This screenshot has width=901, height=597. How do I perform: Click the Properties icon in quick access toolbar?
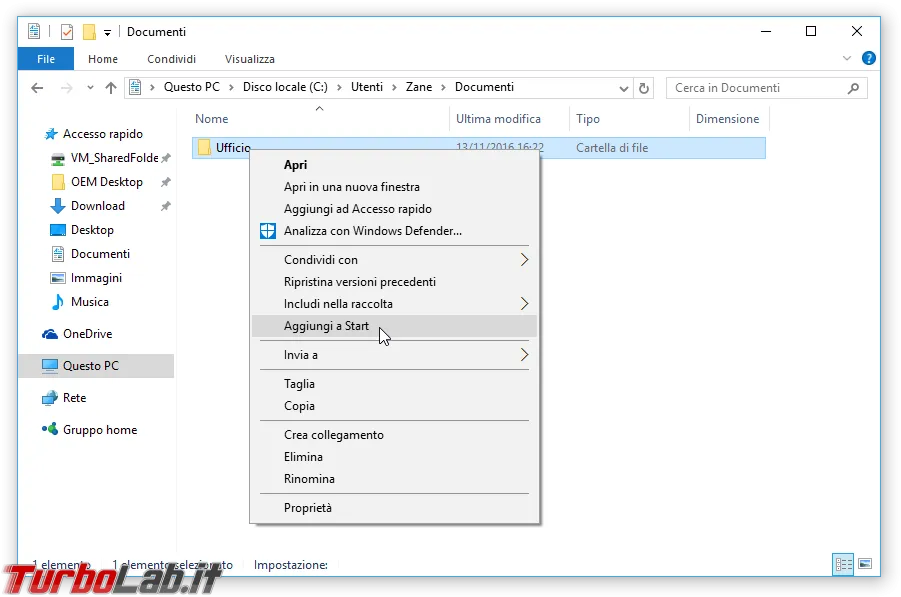coord(67,32)
